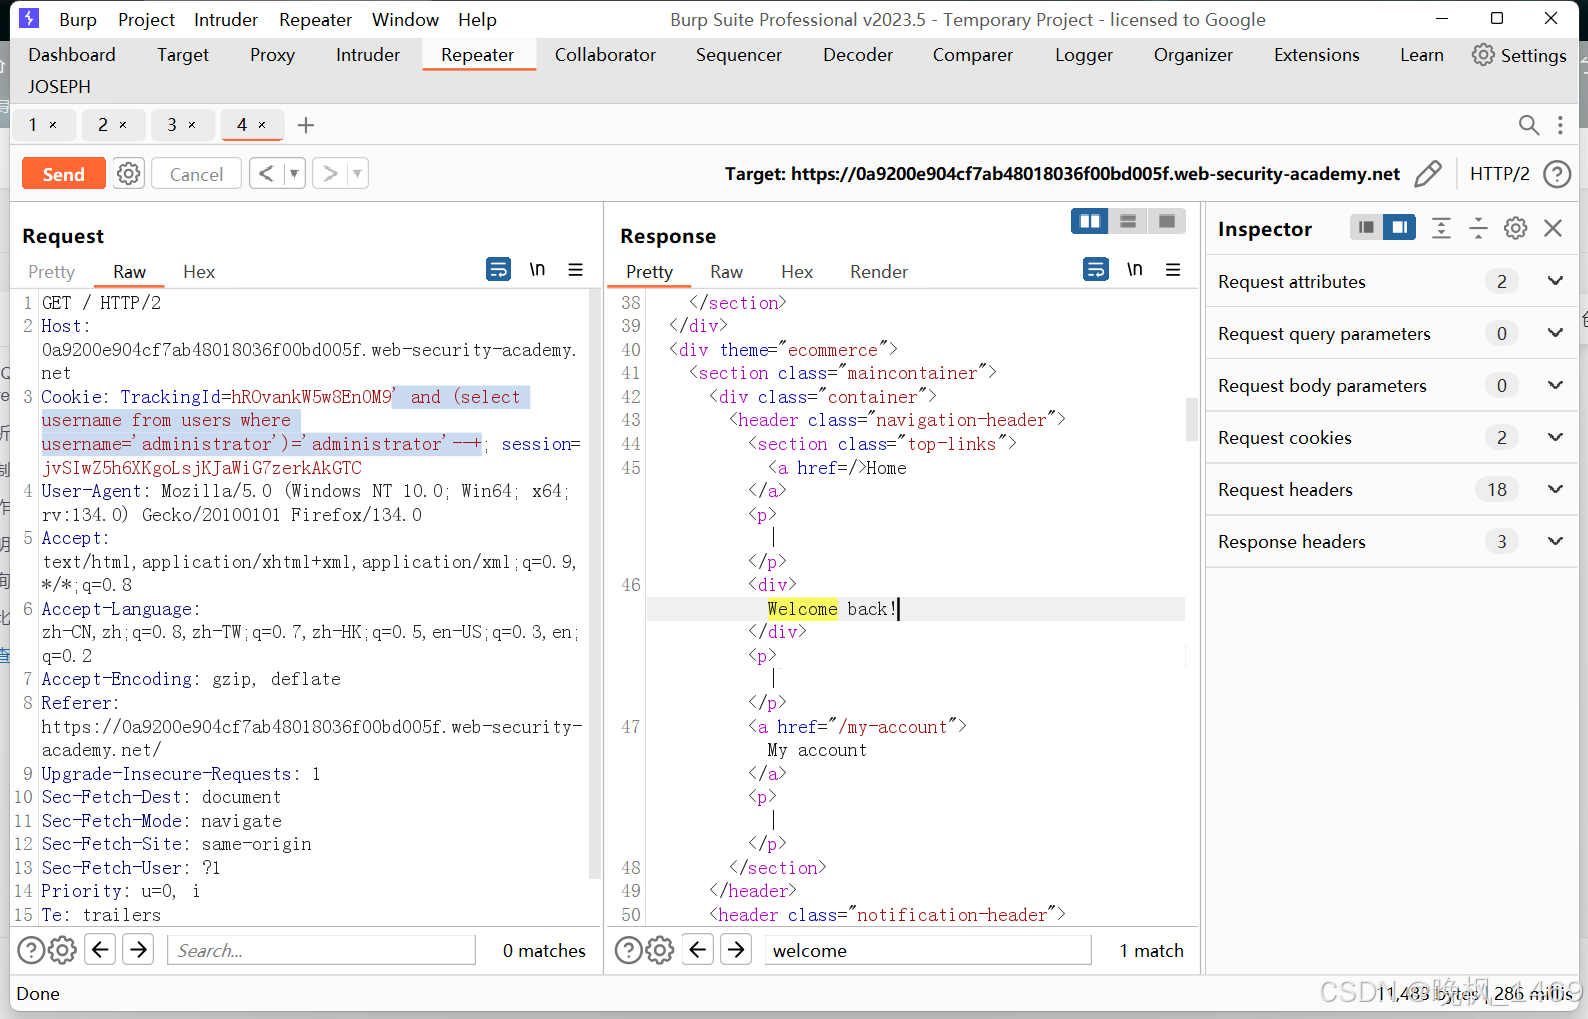This screenshot has height=1019, width=1588.
Task: Close the Inspector panel
Action: tap(1553, 228)
